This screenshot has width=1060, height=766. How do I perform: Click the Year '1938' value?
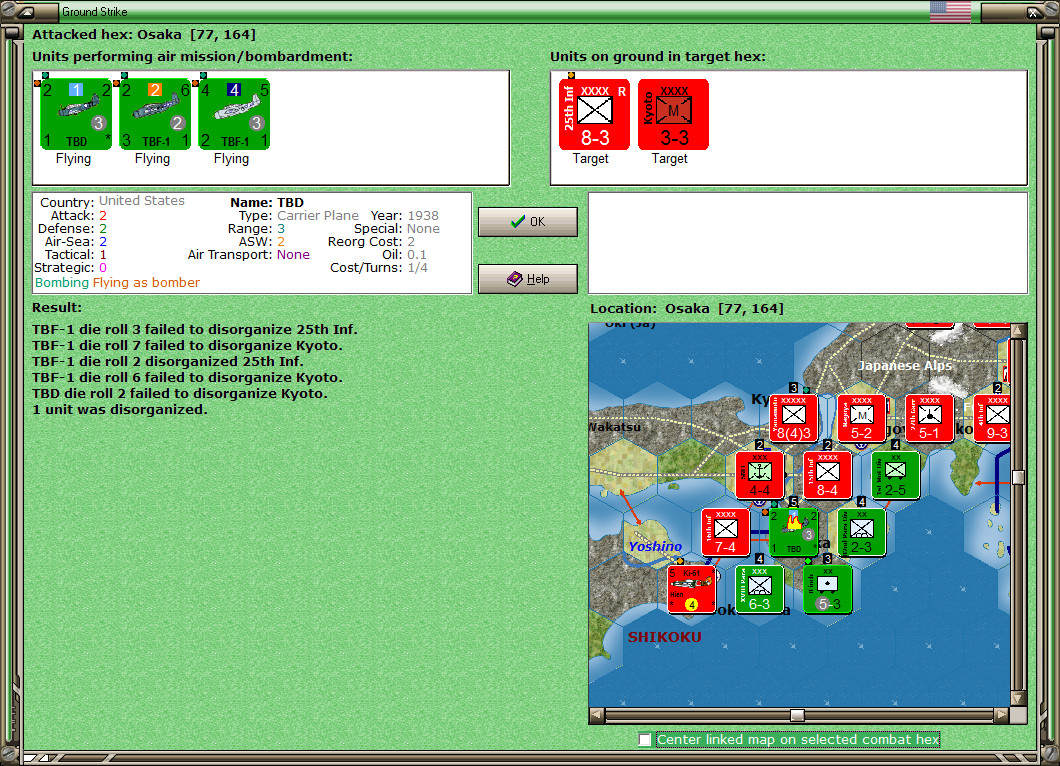[x=423, y=216]
